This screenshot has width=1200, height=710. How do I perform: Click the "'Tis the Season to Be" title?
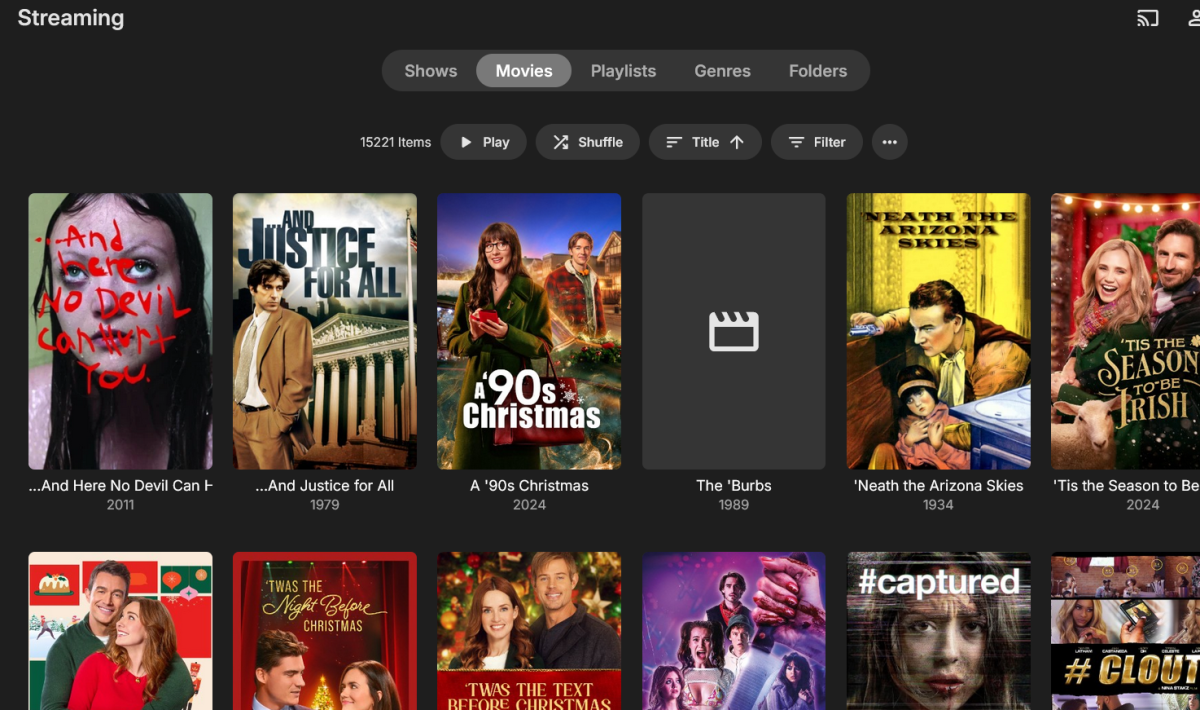point(1126,486)
